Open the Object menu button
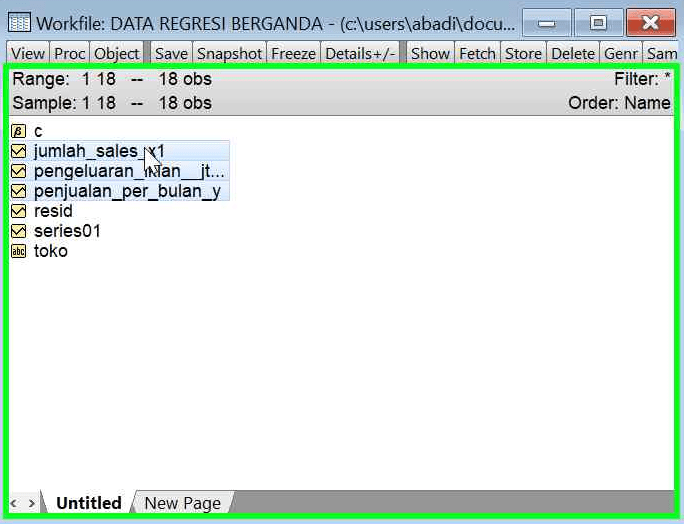Screen dimensions: 684x524 pos(117,54)
